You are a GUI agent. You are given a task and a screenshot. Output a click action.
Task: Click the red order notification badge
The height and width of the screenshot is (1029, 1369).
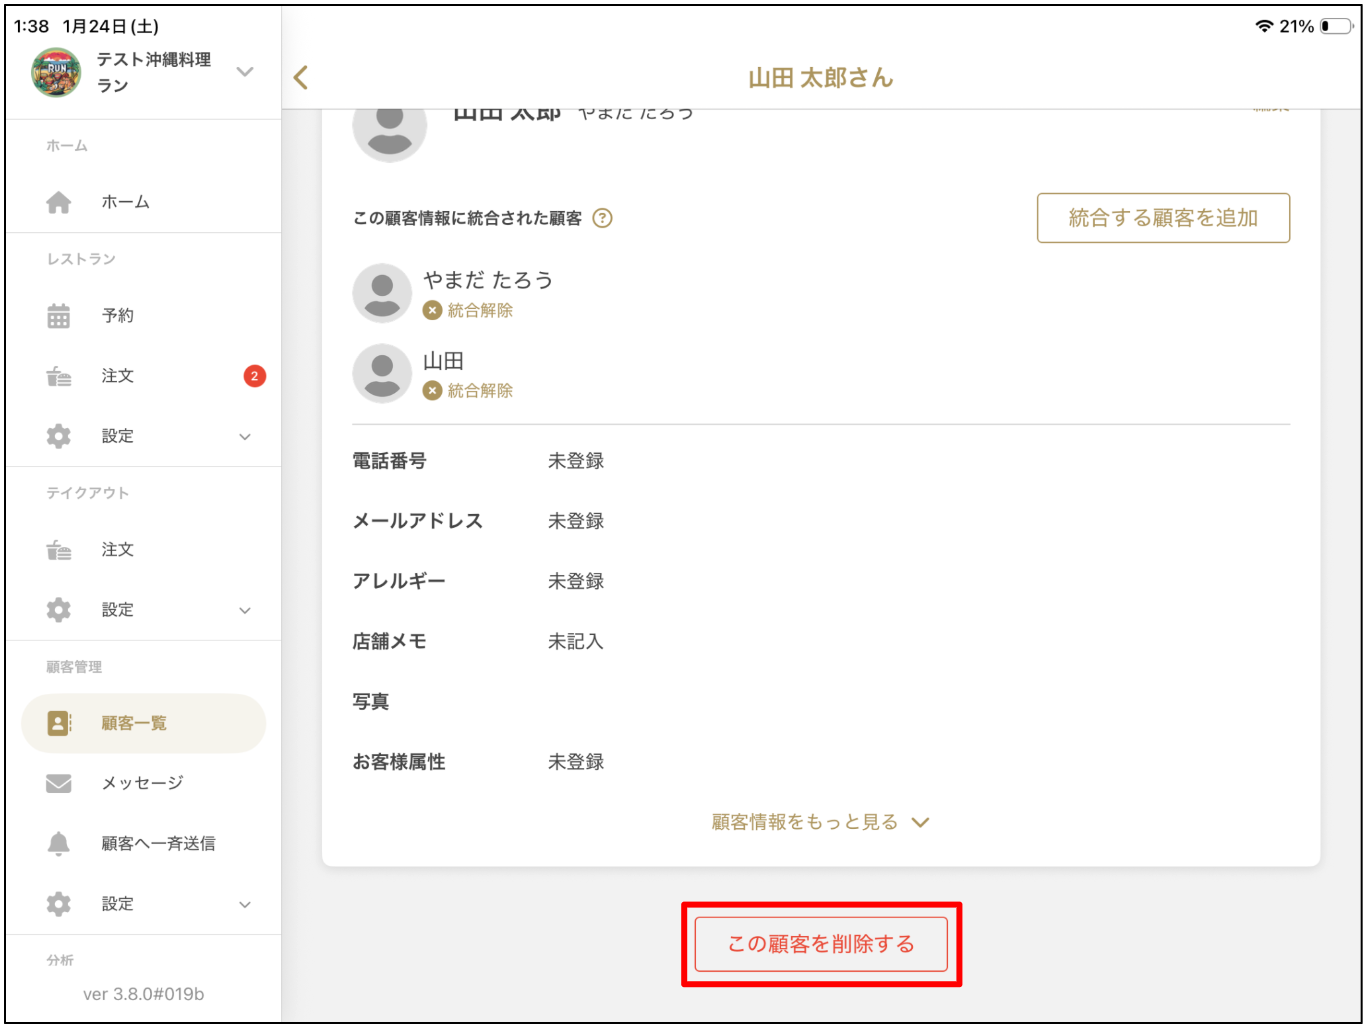255,376
